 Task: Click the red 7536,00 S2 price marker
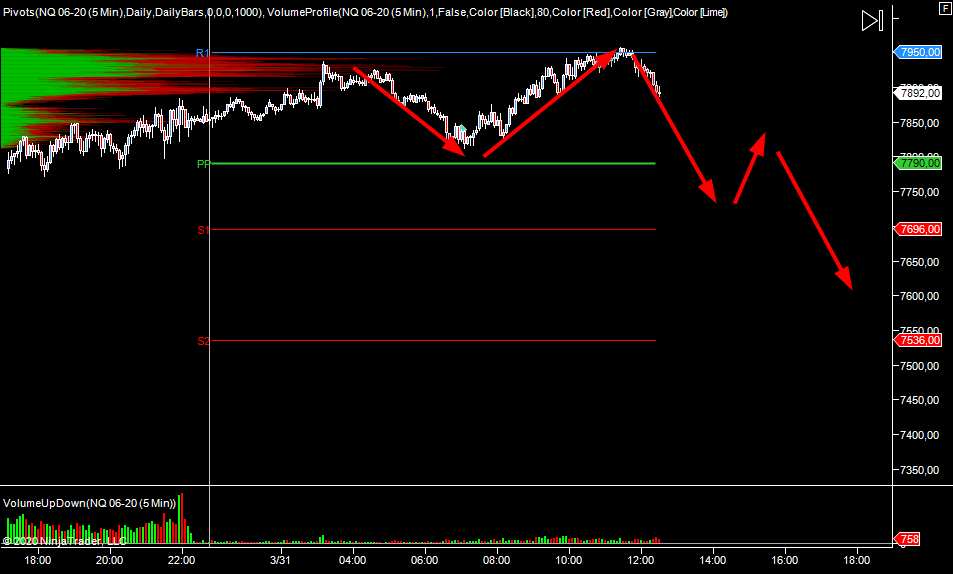(x=920, y=340)
